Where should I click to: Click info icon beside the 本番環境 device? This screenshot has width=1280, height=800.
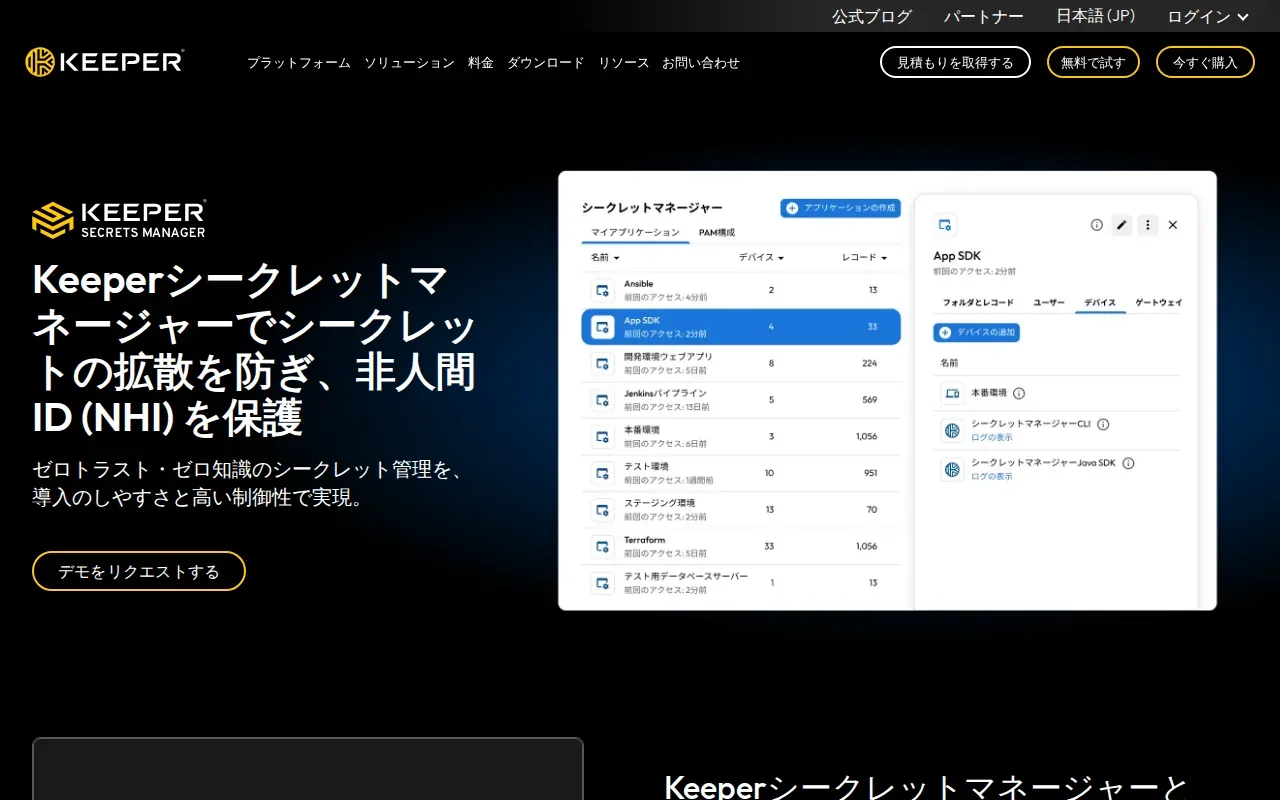1019,393
